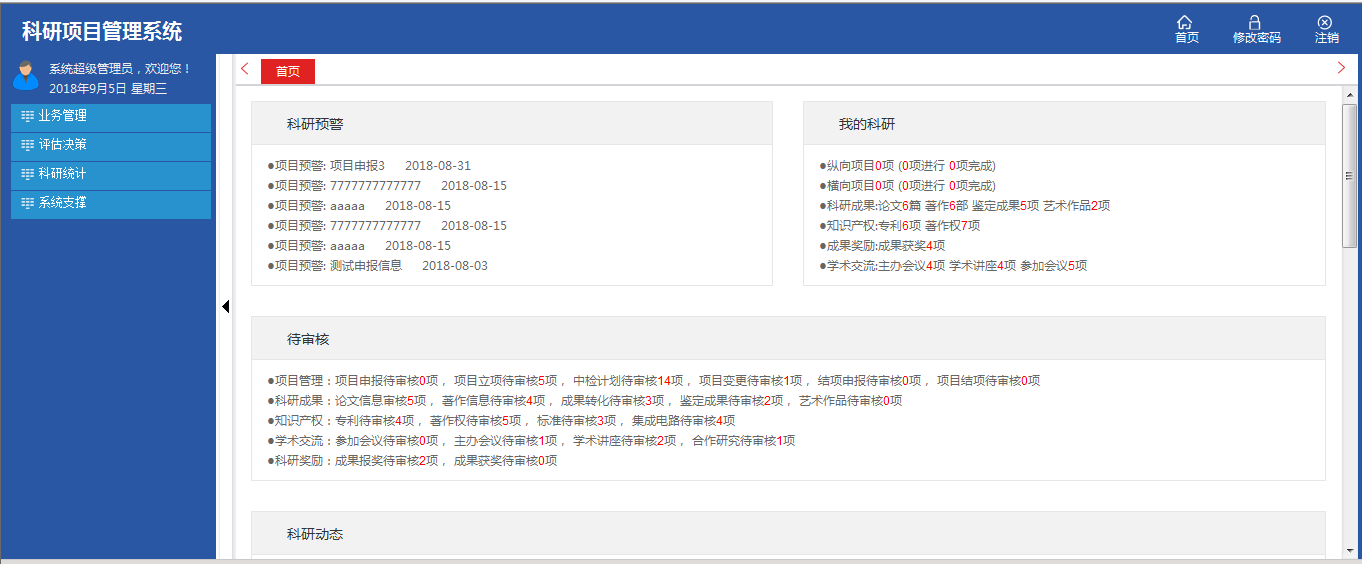Open 项目预警 项目申报3 entry

point(369,166)
